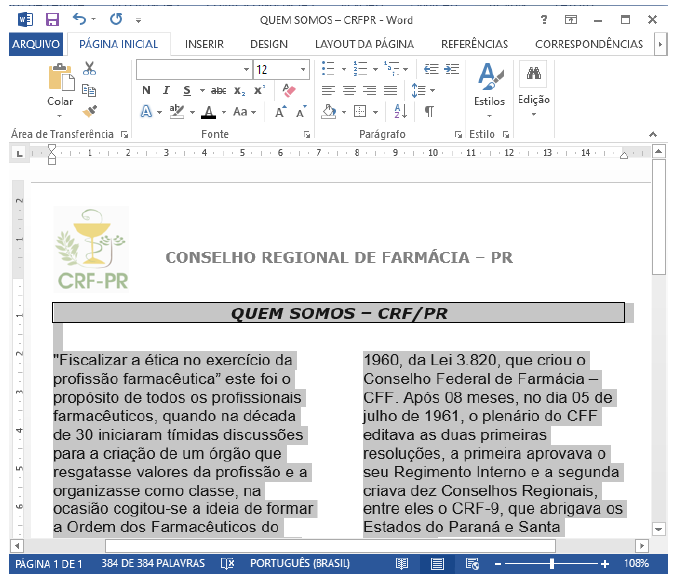Toggle italic formatting (I)
The image size is (676, 582).
(166, 90)
